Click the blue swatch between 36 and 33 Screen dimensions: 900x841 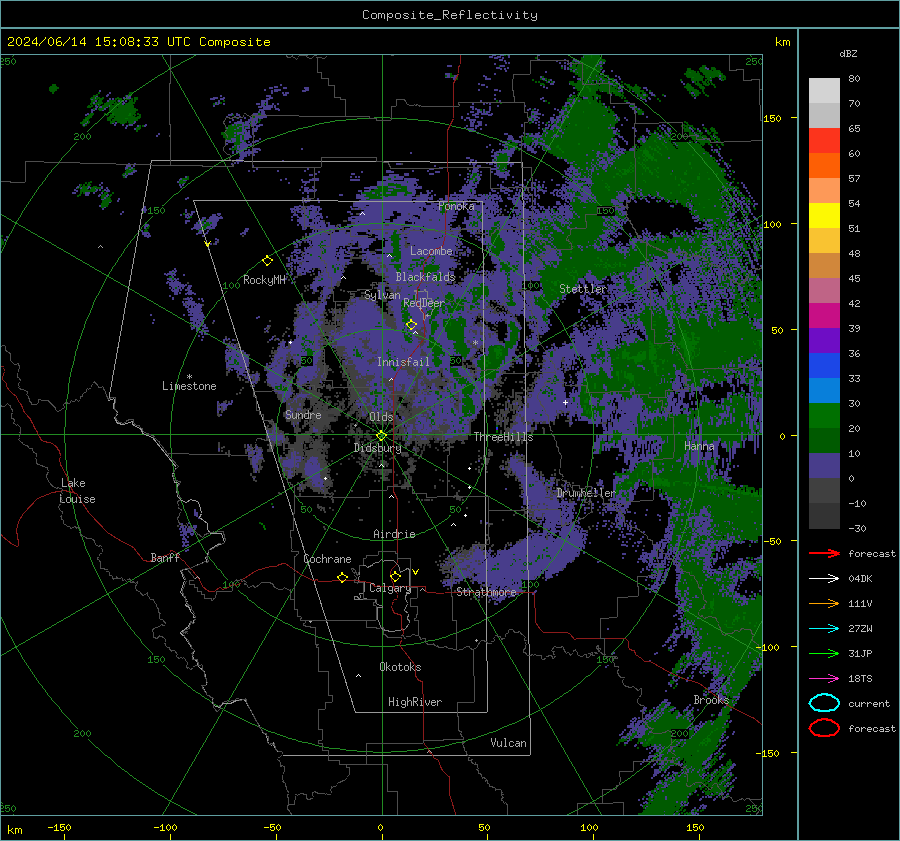coord(824,366)
